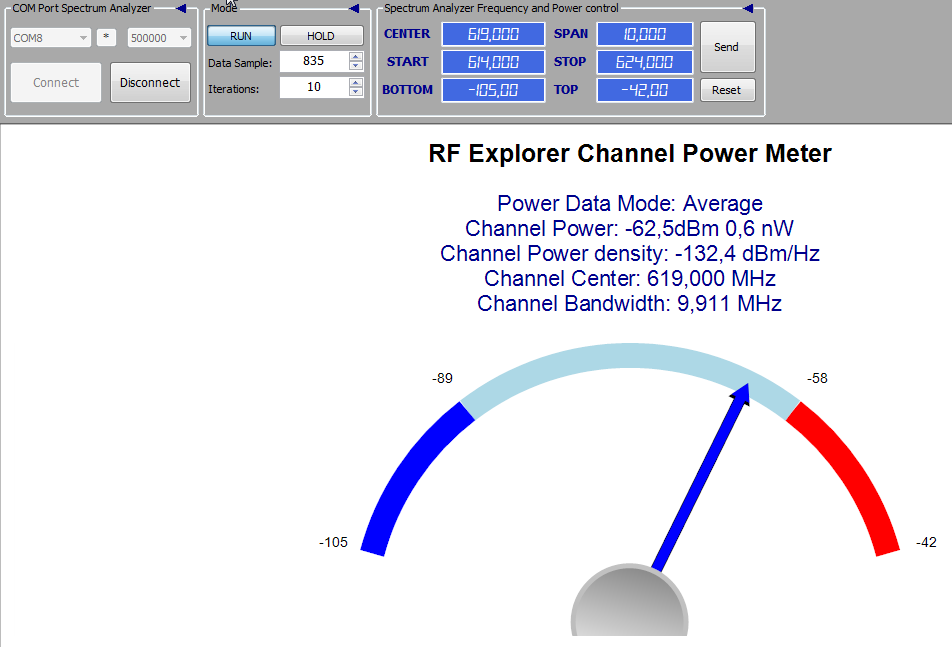The image size is (952, 647).
Task: Reset the analyzer settings
Action: pos(727,90)
